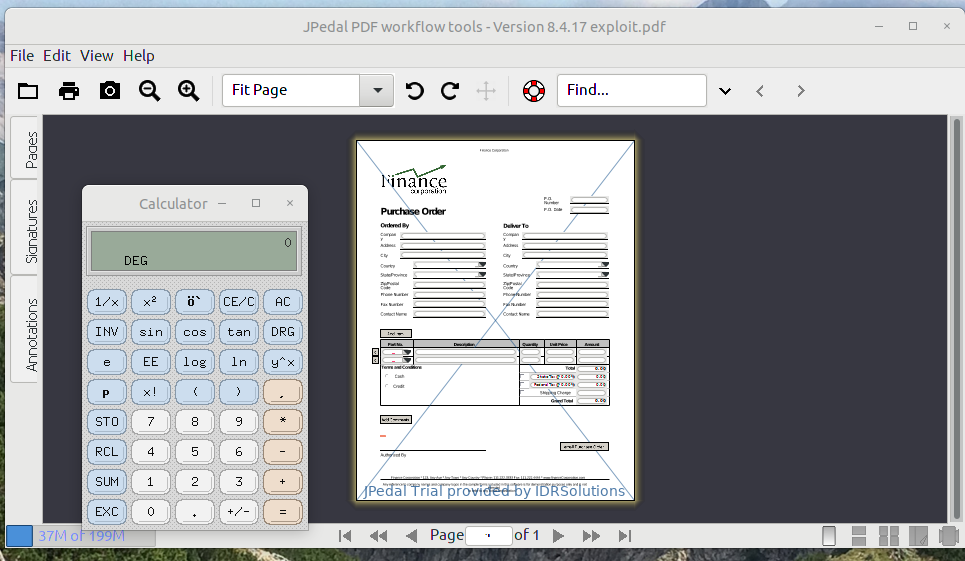Print the document with printer icon

tap(69, 90)
